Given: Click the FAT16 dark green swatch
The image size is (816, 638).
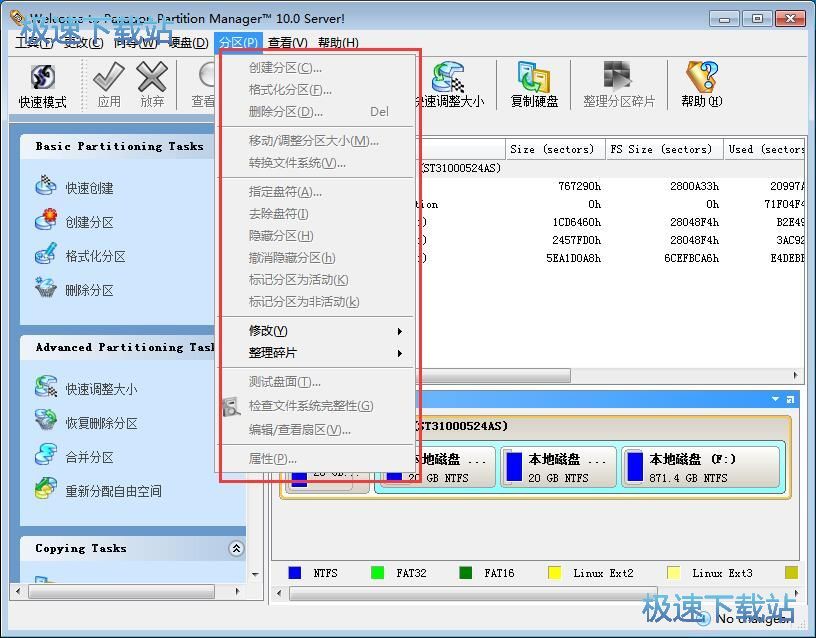Looking at the screenshot, I should 466,572.
